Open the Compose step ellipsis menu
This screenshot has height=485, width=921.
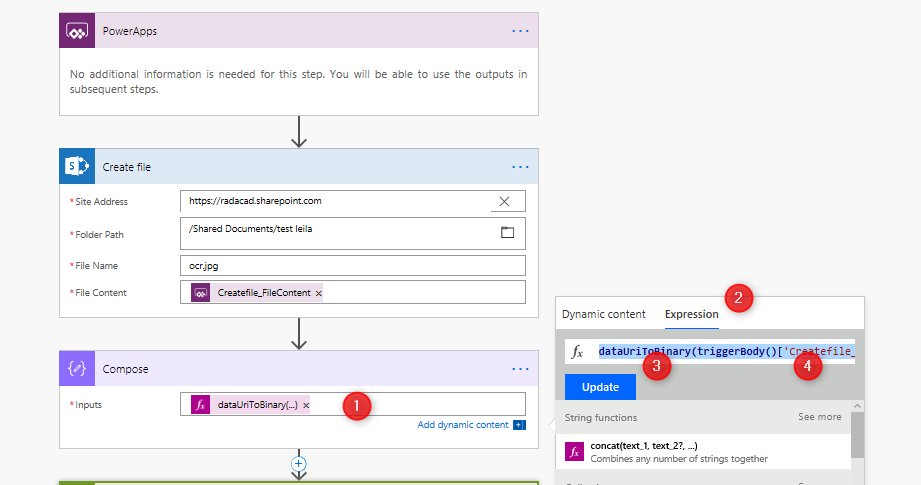[520, 369]
